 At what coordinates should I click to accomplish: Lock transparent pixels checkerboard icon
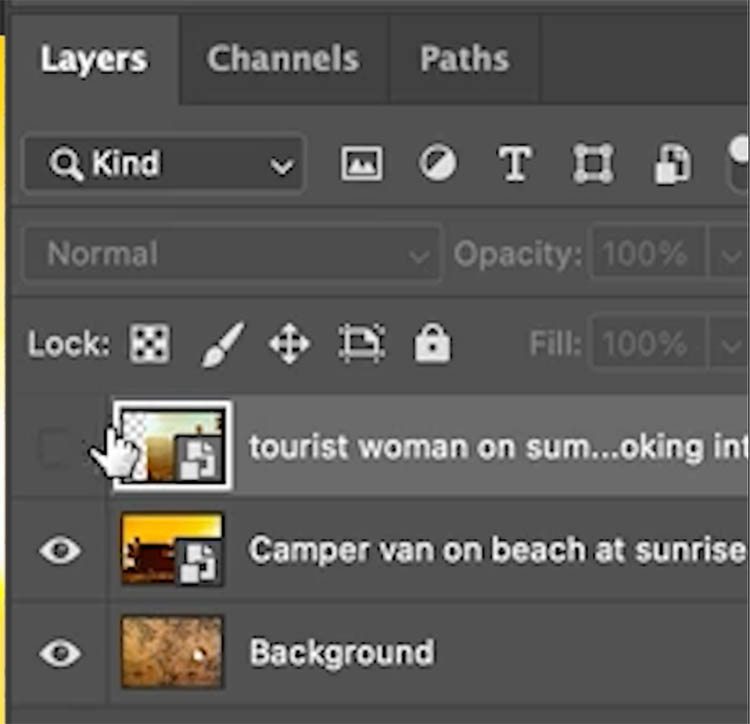point(150,345)
